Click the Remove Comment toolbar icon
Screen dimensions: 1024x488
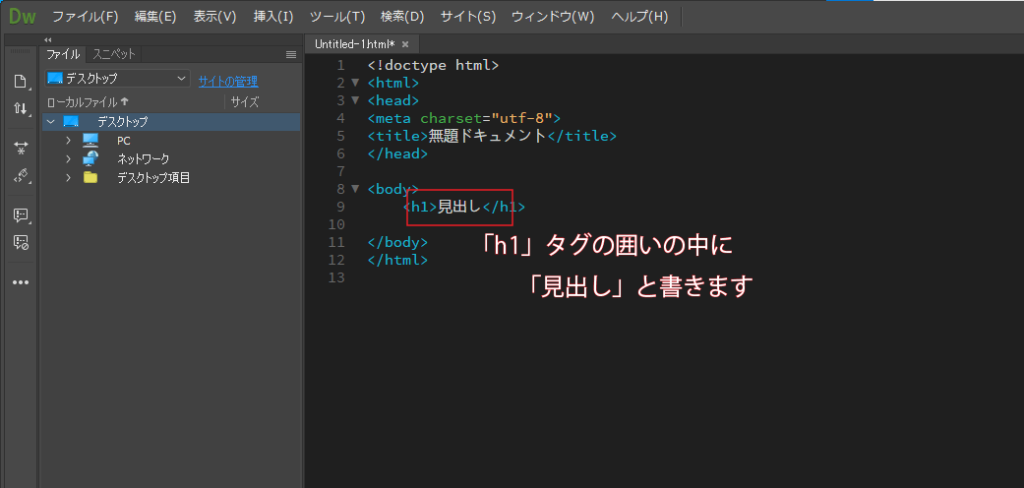21,242
